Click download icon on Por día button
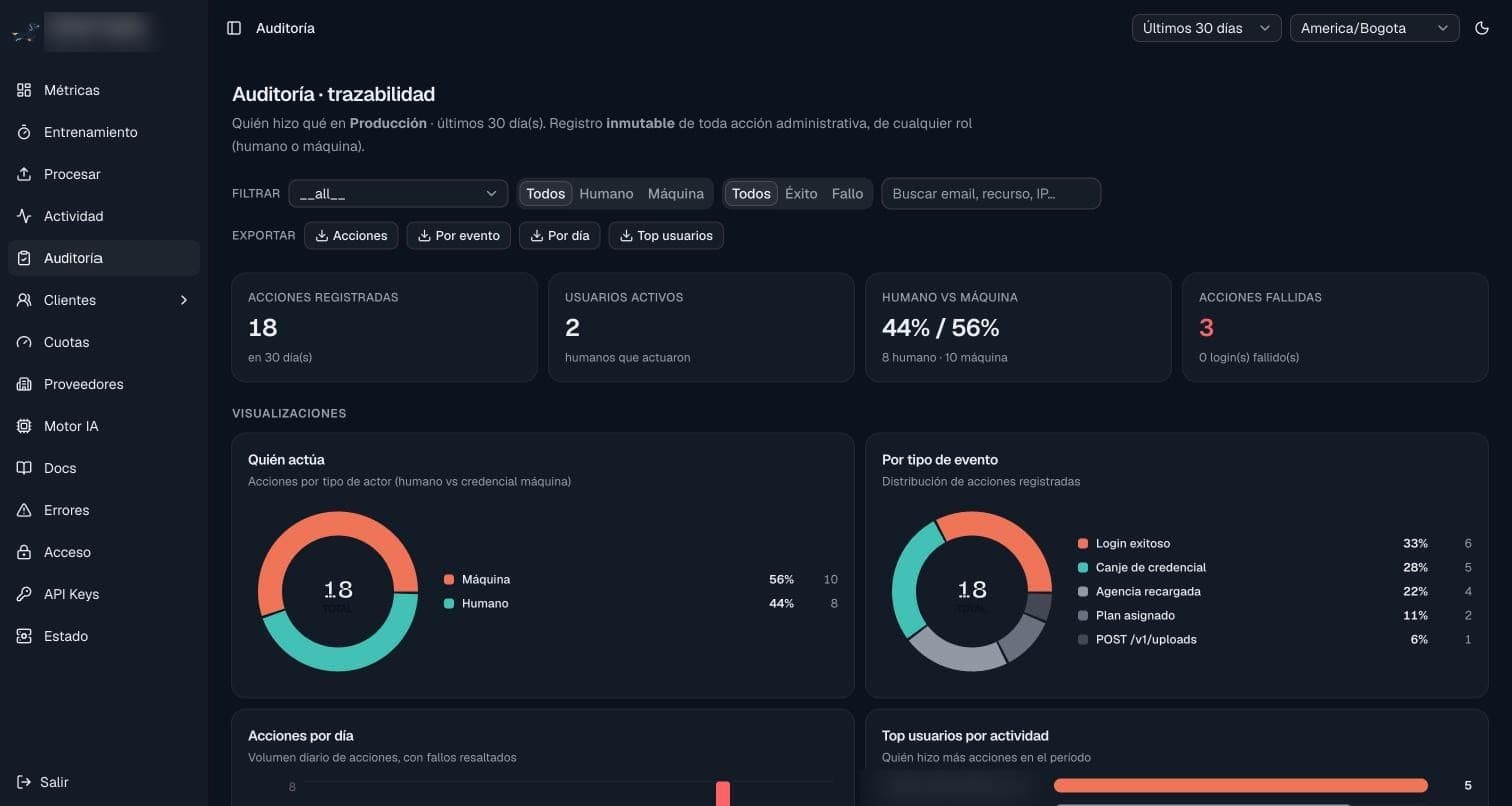 coord(537,236)
